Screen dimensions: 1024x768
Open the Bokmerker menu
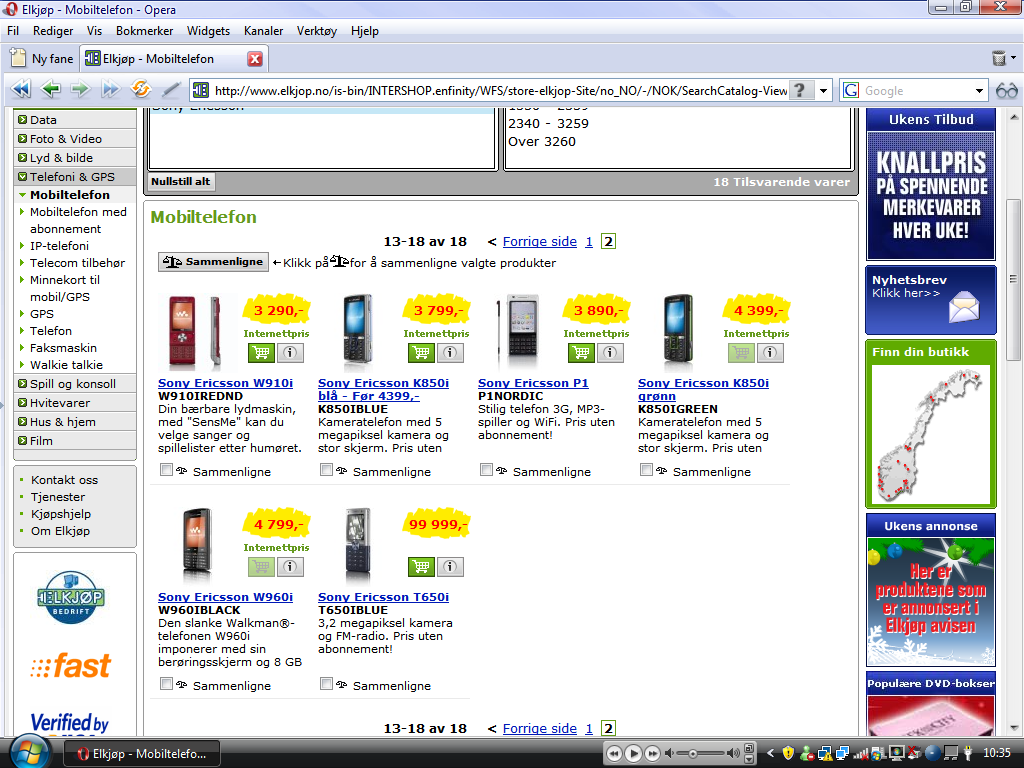pos(144,31)
